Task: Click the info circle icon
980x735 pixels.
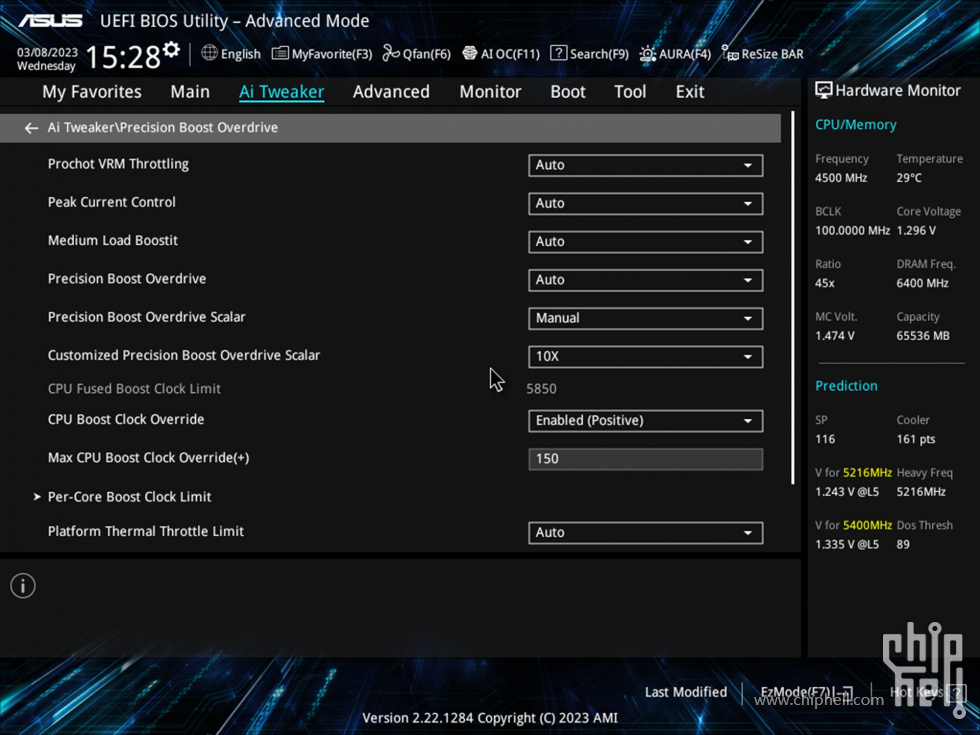Action: (x=23, y=586)
